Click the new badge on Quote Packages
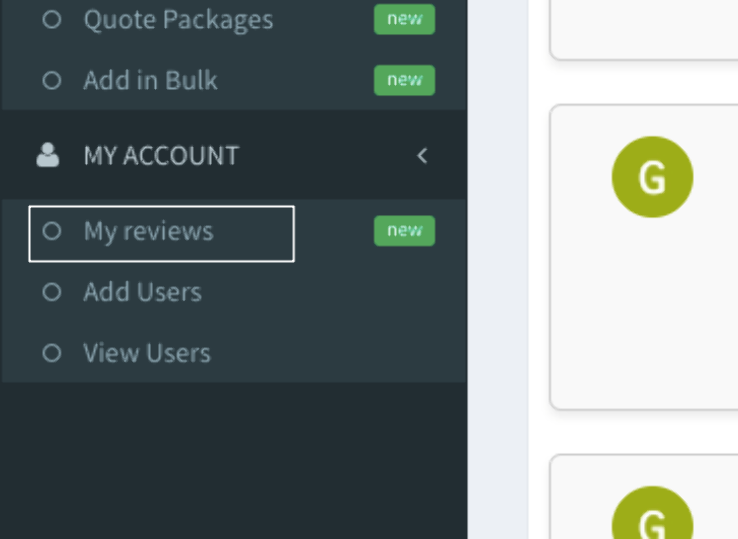738x539 pixels. pos(404,19)
